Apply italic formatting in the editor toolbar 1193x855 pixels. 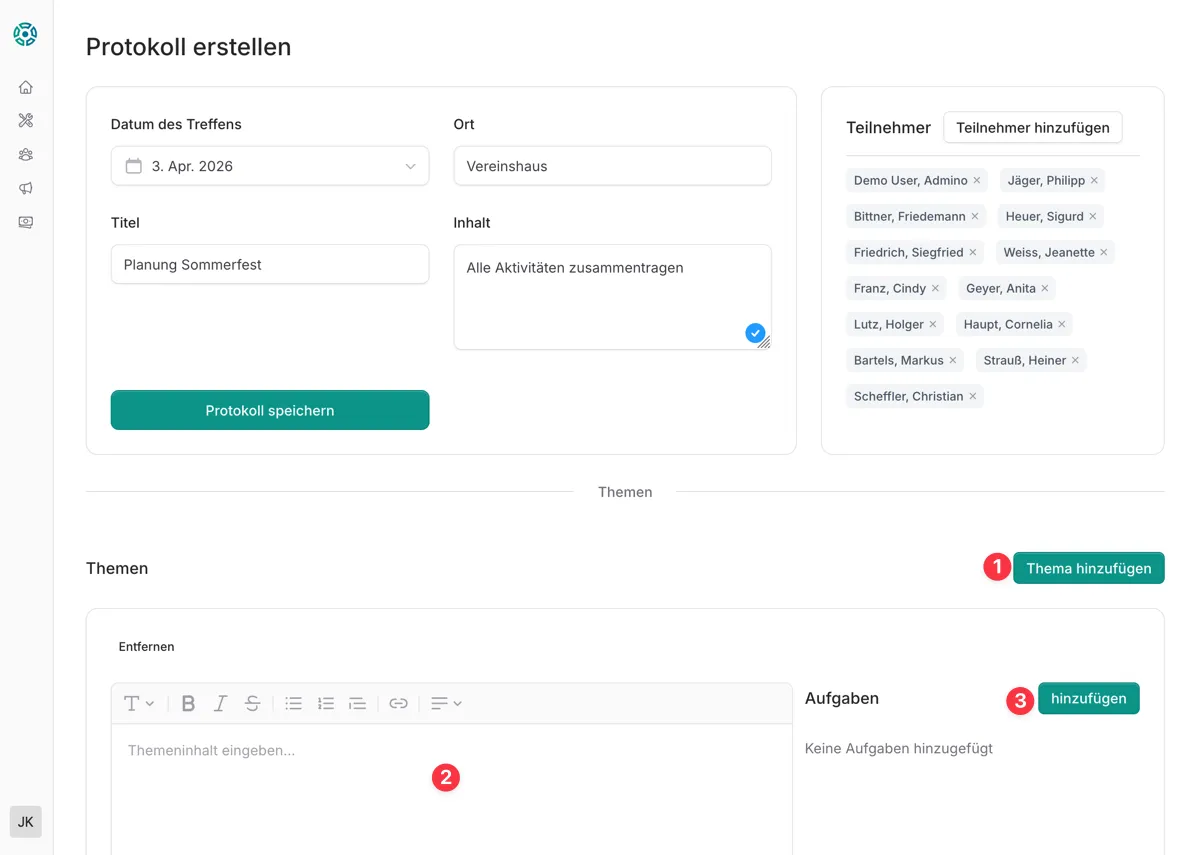(220, 703)
